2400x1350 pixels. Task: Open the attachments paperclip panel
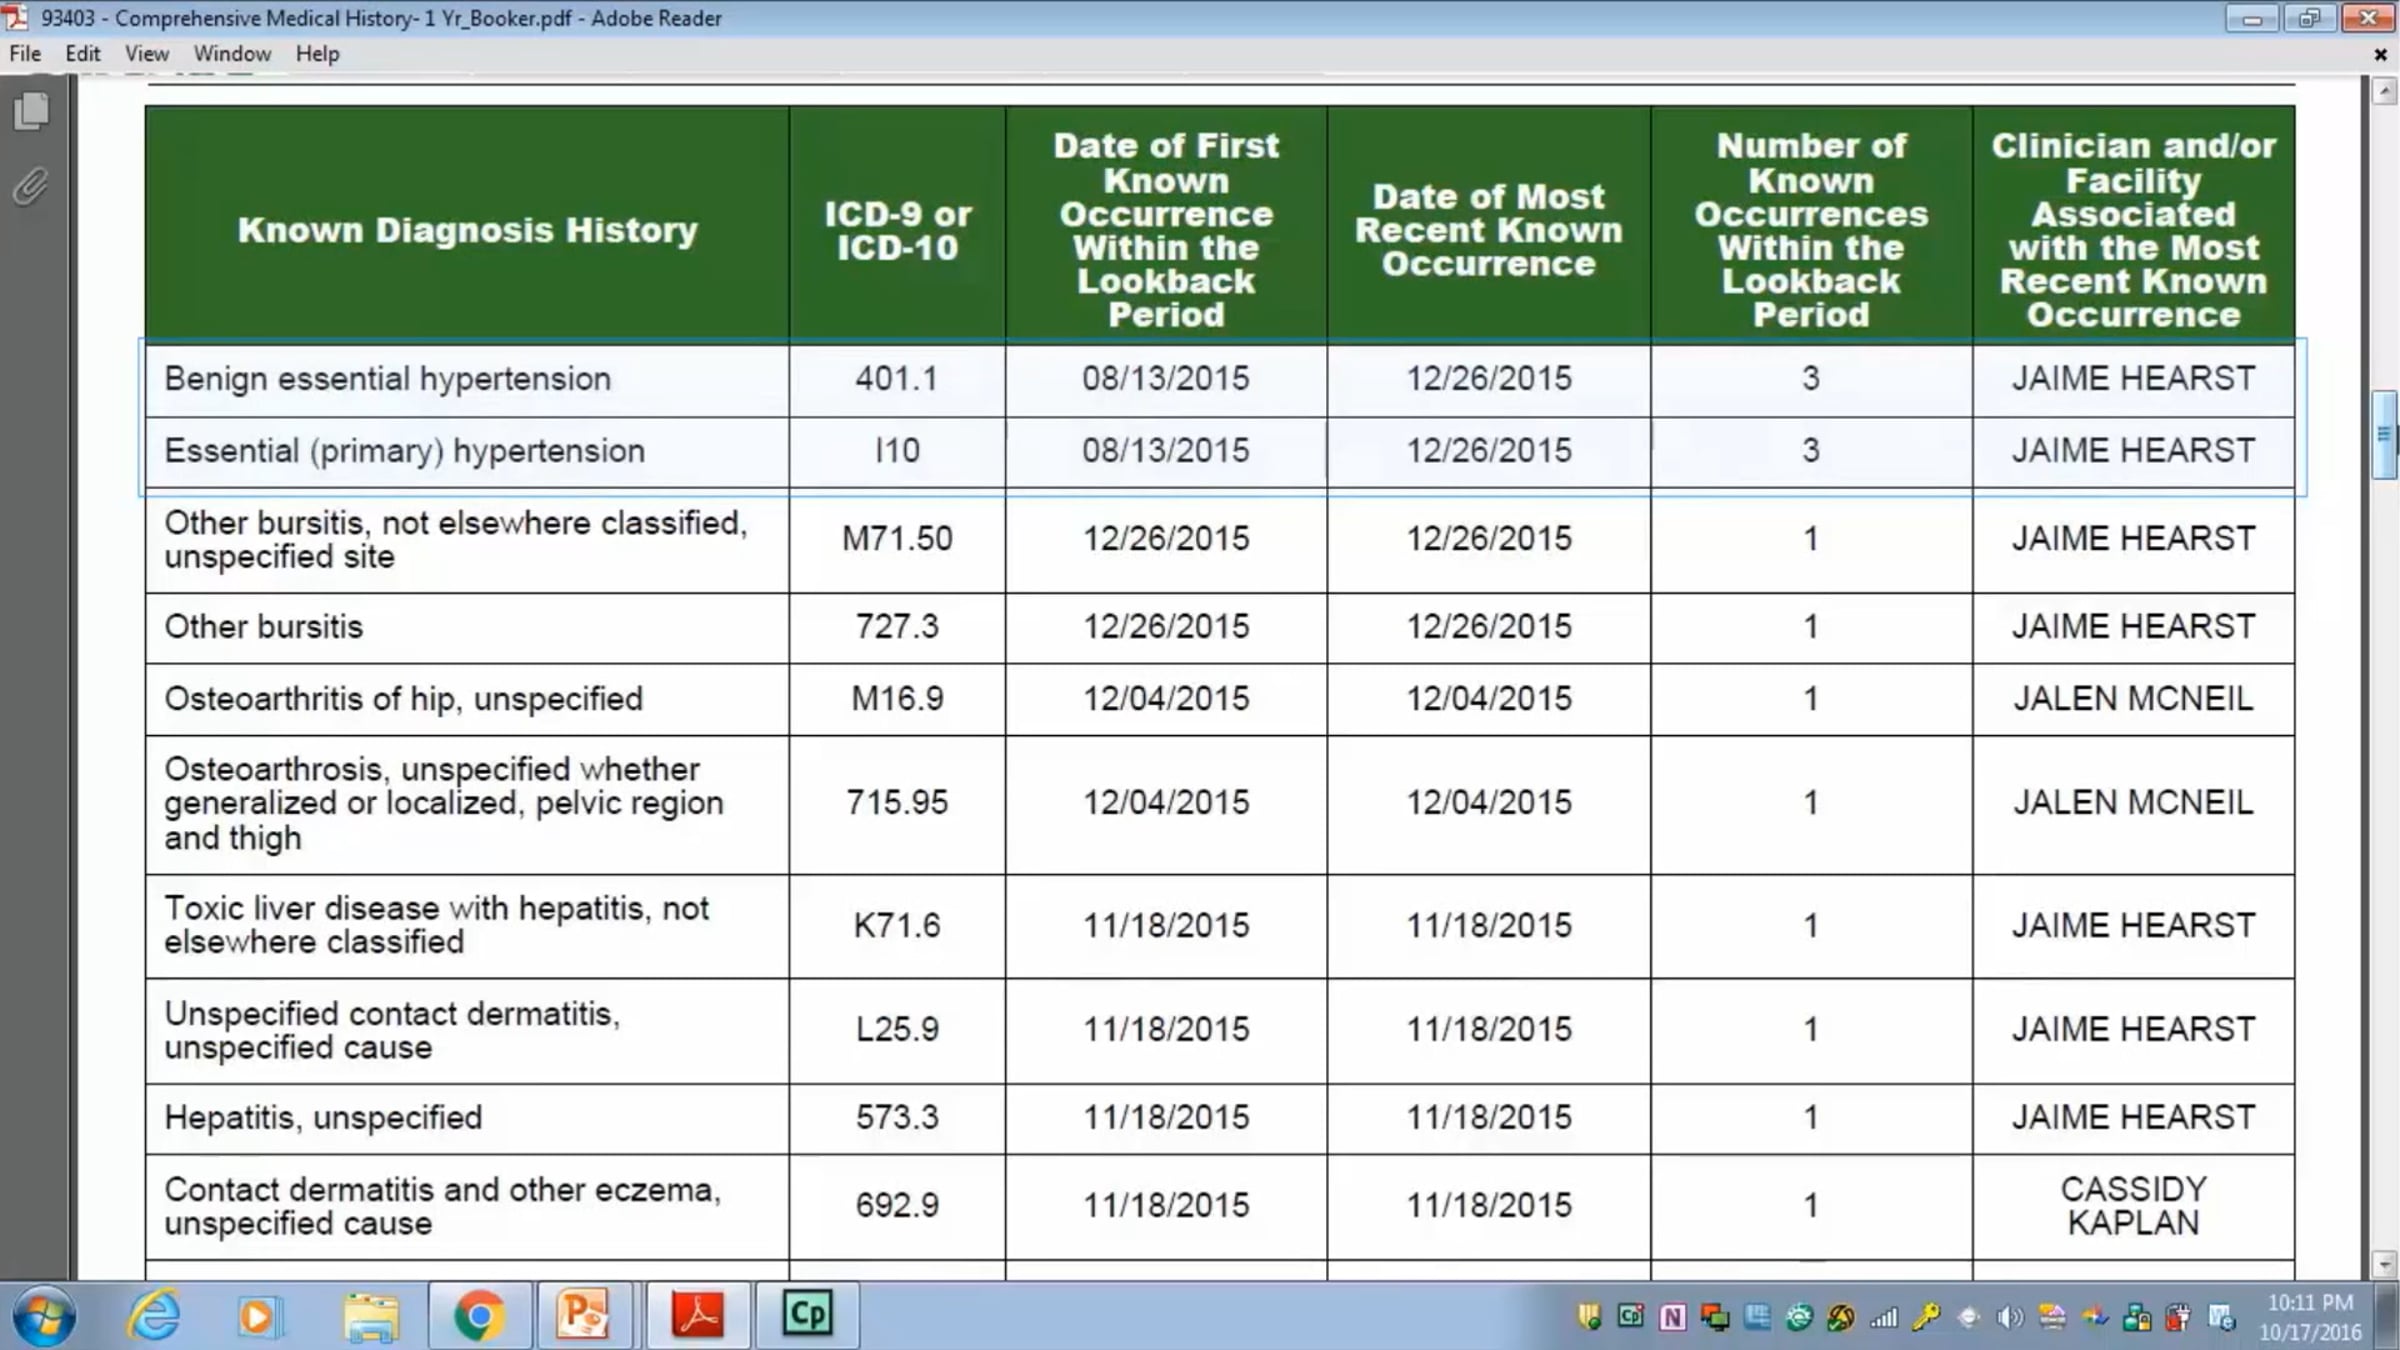[x=31, y=186]
